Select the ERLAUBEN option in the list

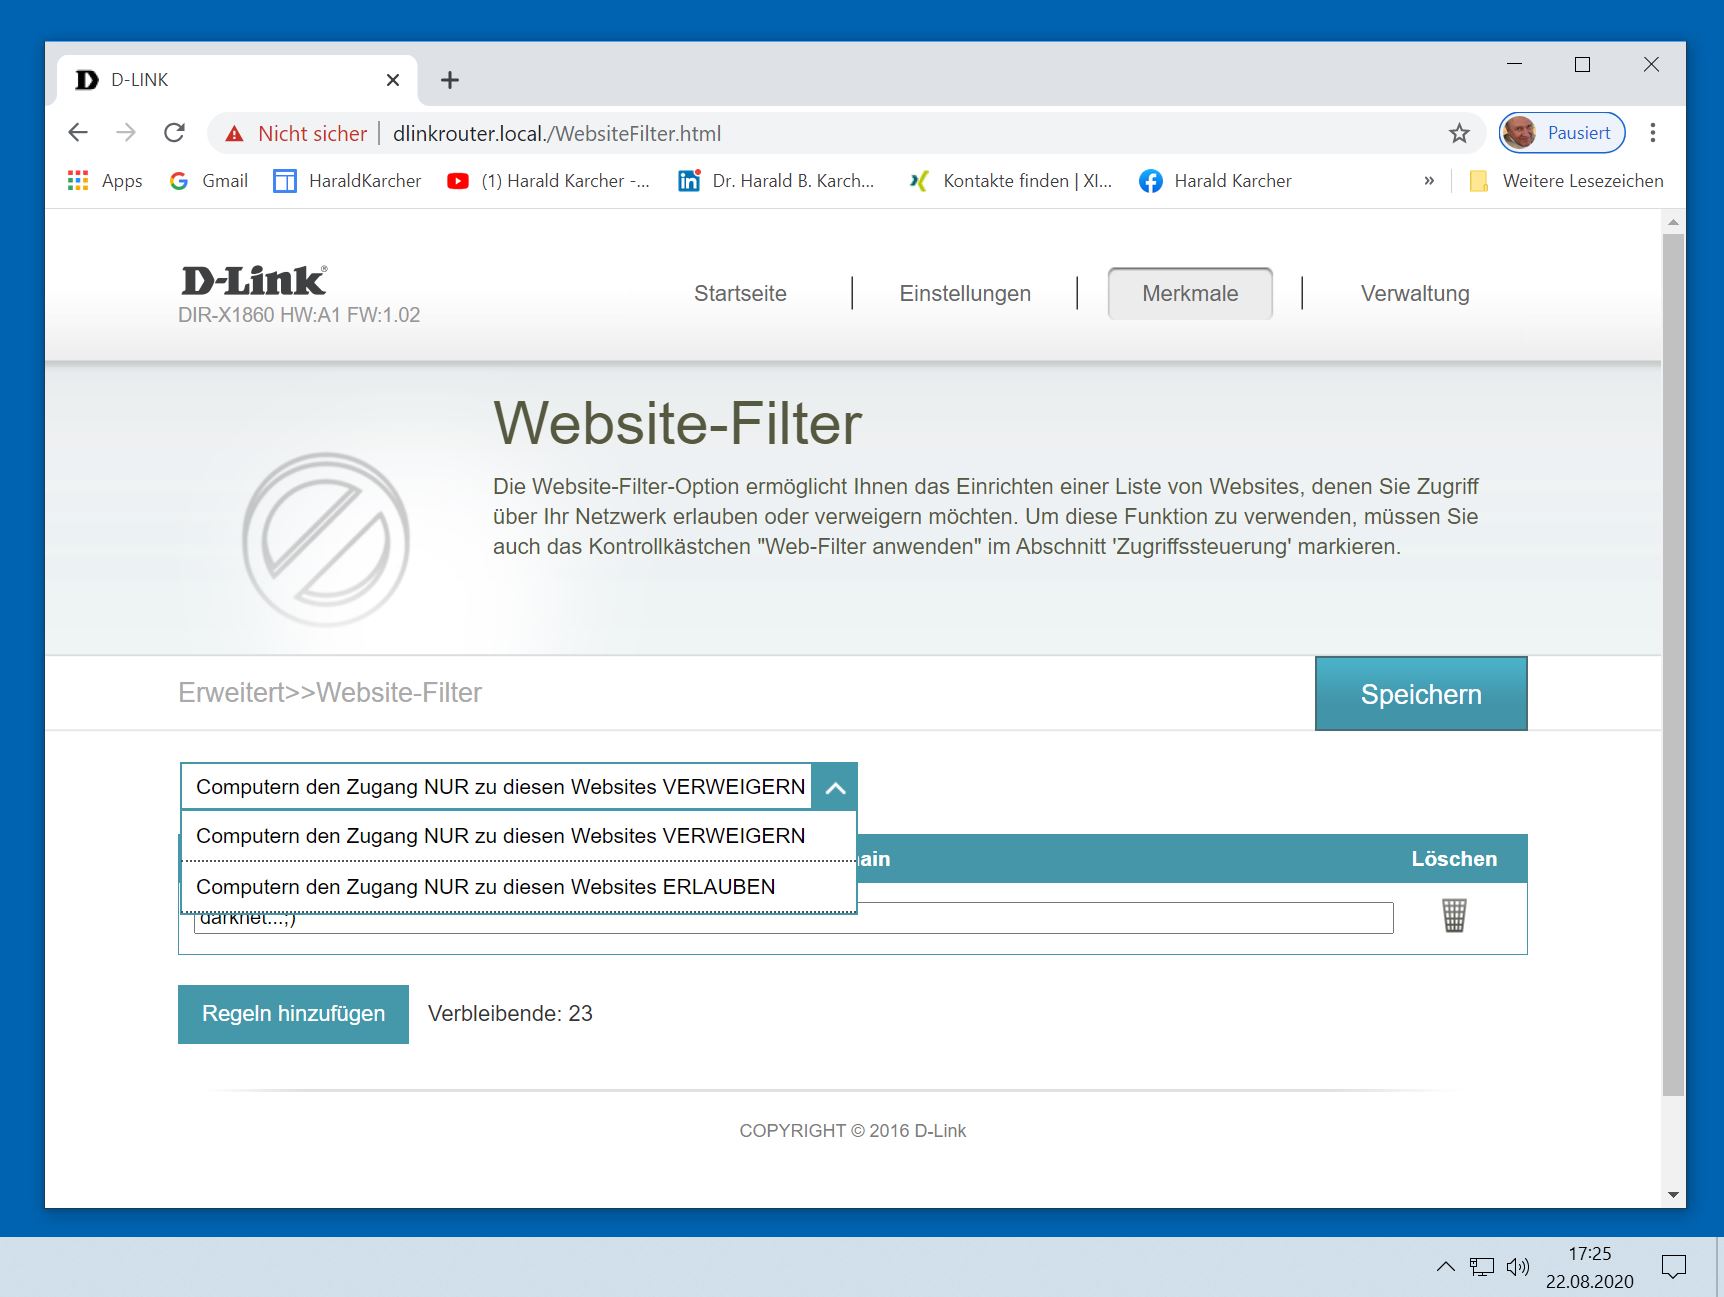[518, 887]
